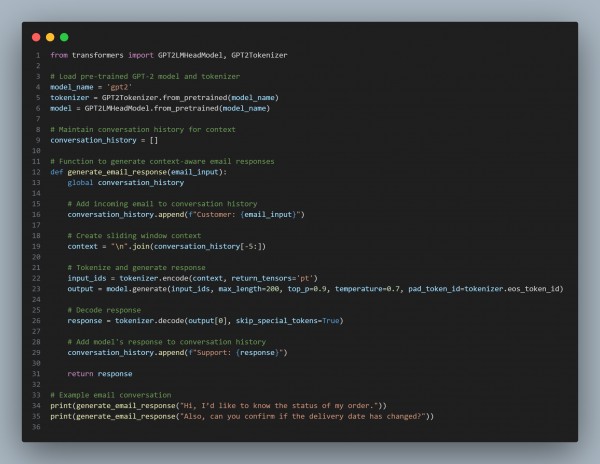600x464 pixels.
Task: Select the 'from transformers import' line
Action: tap(169, 55)
